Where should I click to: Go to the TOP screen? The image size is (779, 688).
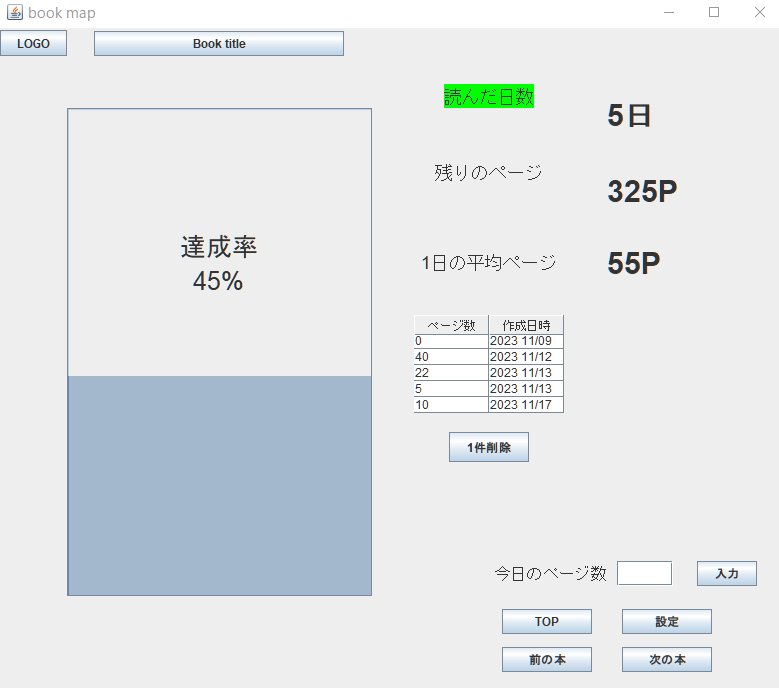(x=546, y=621)
